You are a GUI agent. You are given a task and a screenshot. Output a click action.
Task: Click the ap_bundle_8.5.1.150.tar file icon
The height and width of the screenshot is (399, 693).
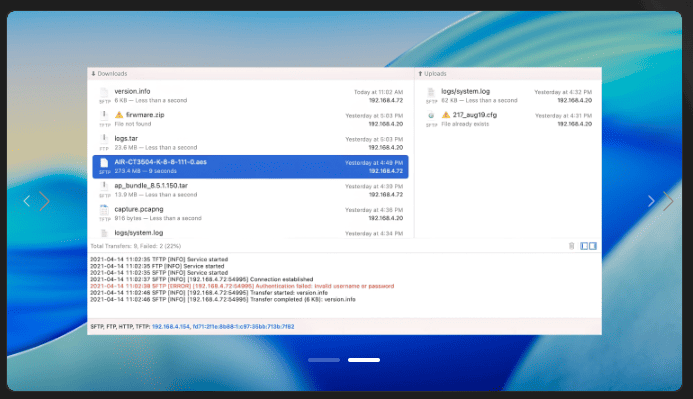(x=104, y=186)
